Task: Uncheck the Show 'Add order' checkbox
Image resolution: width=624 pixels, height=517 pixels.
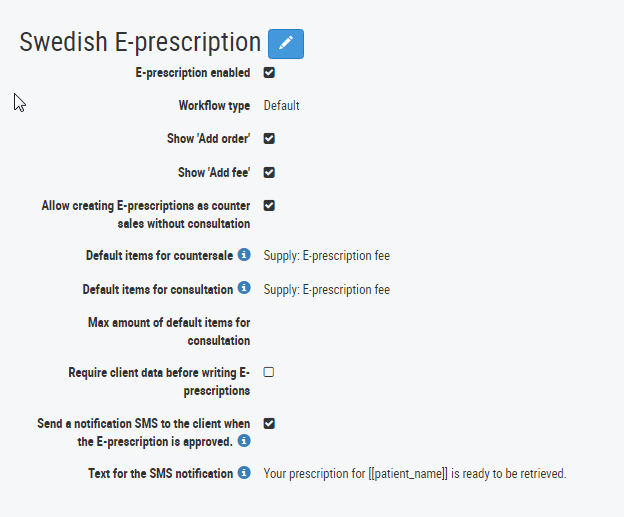Action: click(269, 138)
